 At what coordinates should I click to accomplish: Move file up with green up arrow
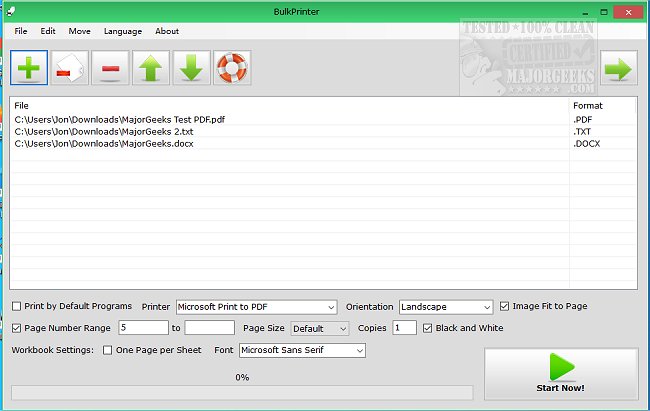pyautogui.click(x=151, y=68)
